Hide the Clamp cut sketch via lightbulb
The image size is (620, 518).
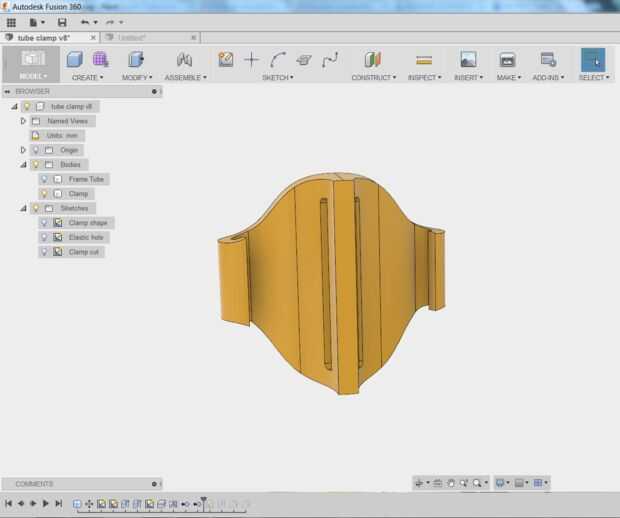coord(44,252)
